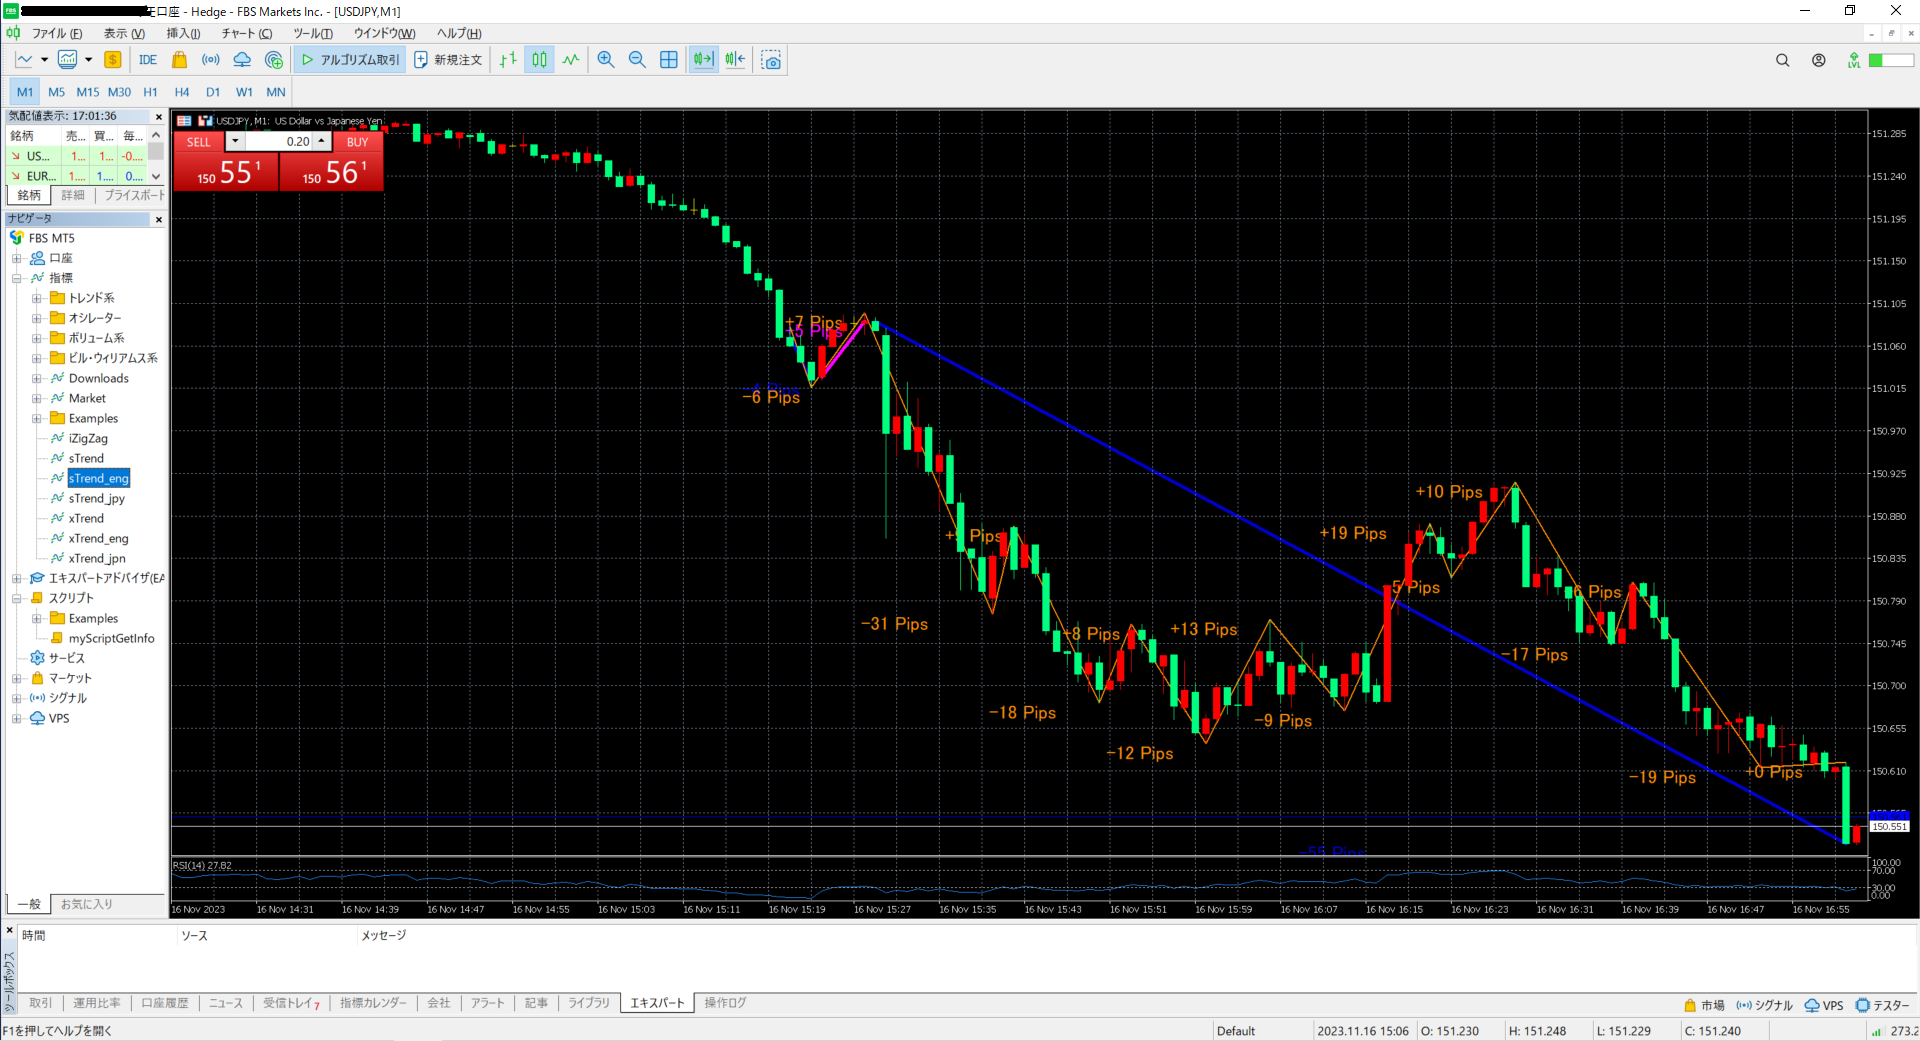Open the ツール menu

coord(313,34)
